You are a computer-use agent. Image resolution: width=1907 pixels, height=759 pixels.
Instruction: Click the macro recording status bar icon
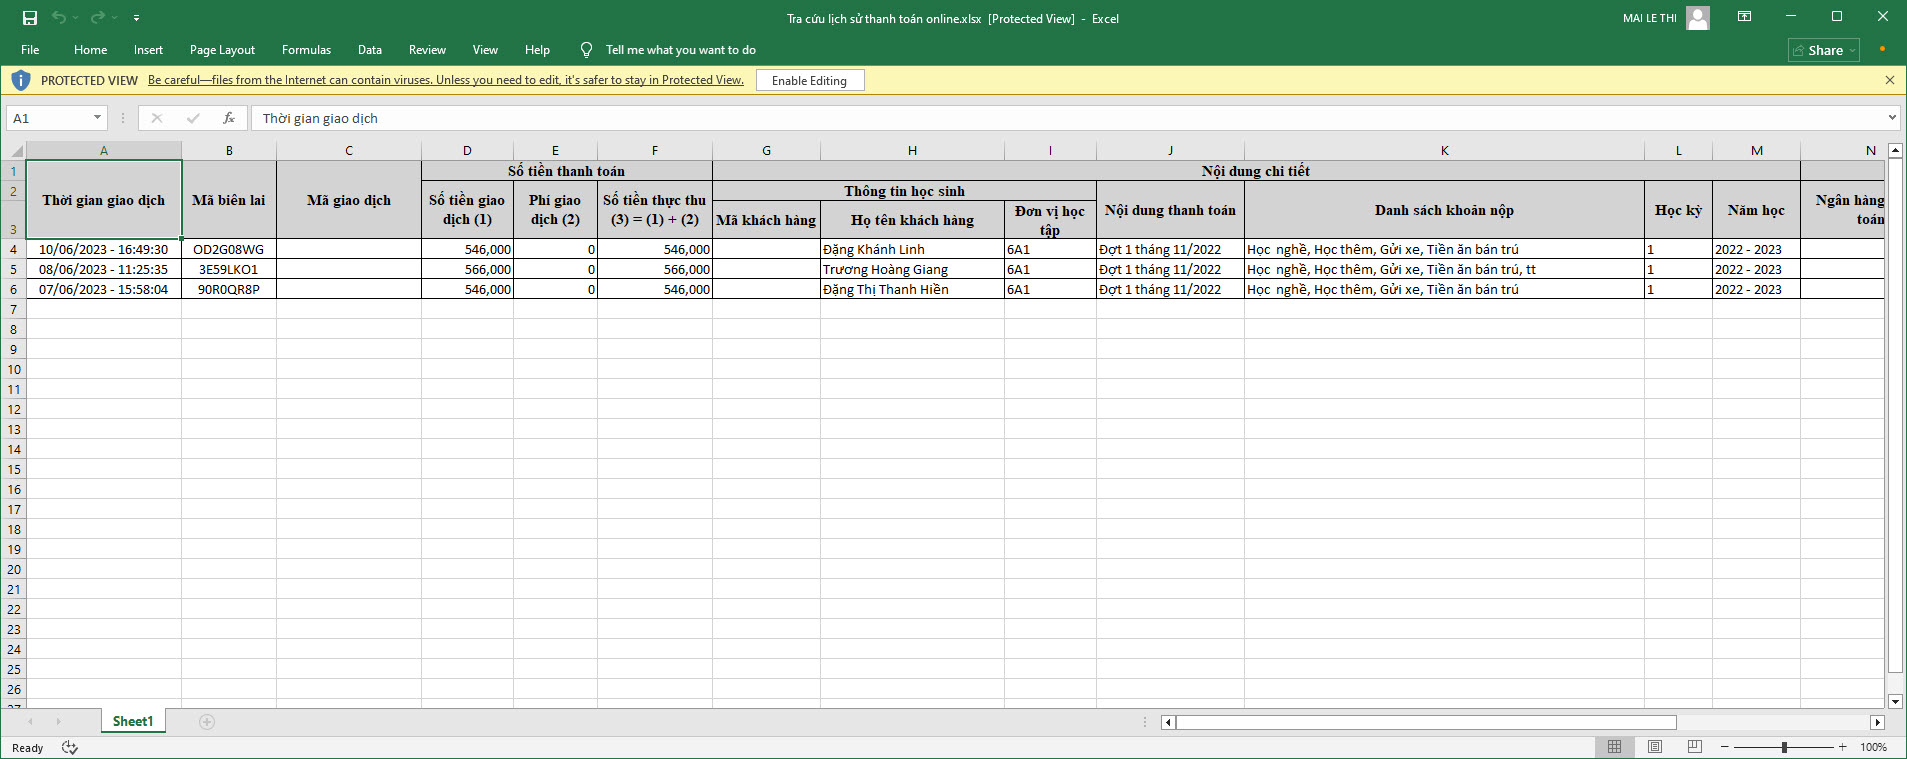click(70, 747)
